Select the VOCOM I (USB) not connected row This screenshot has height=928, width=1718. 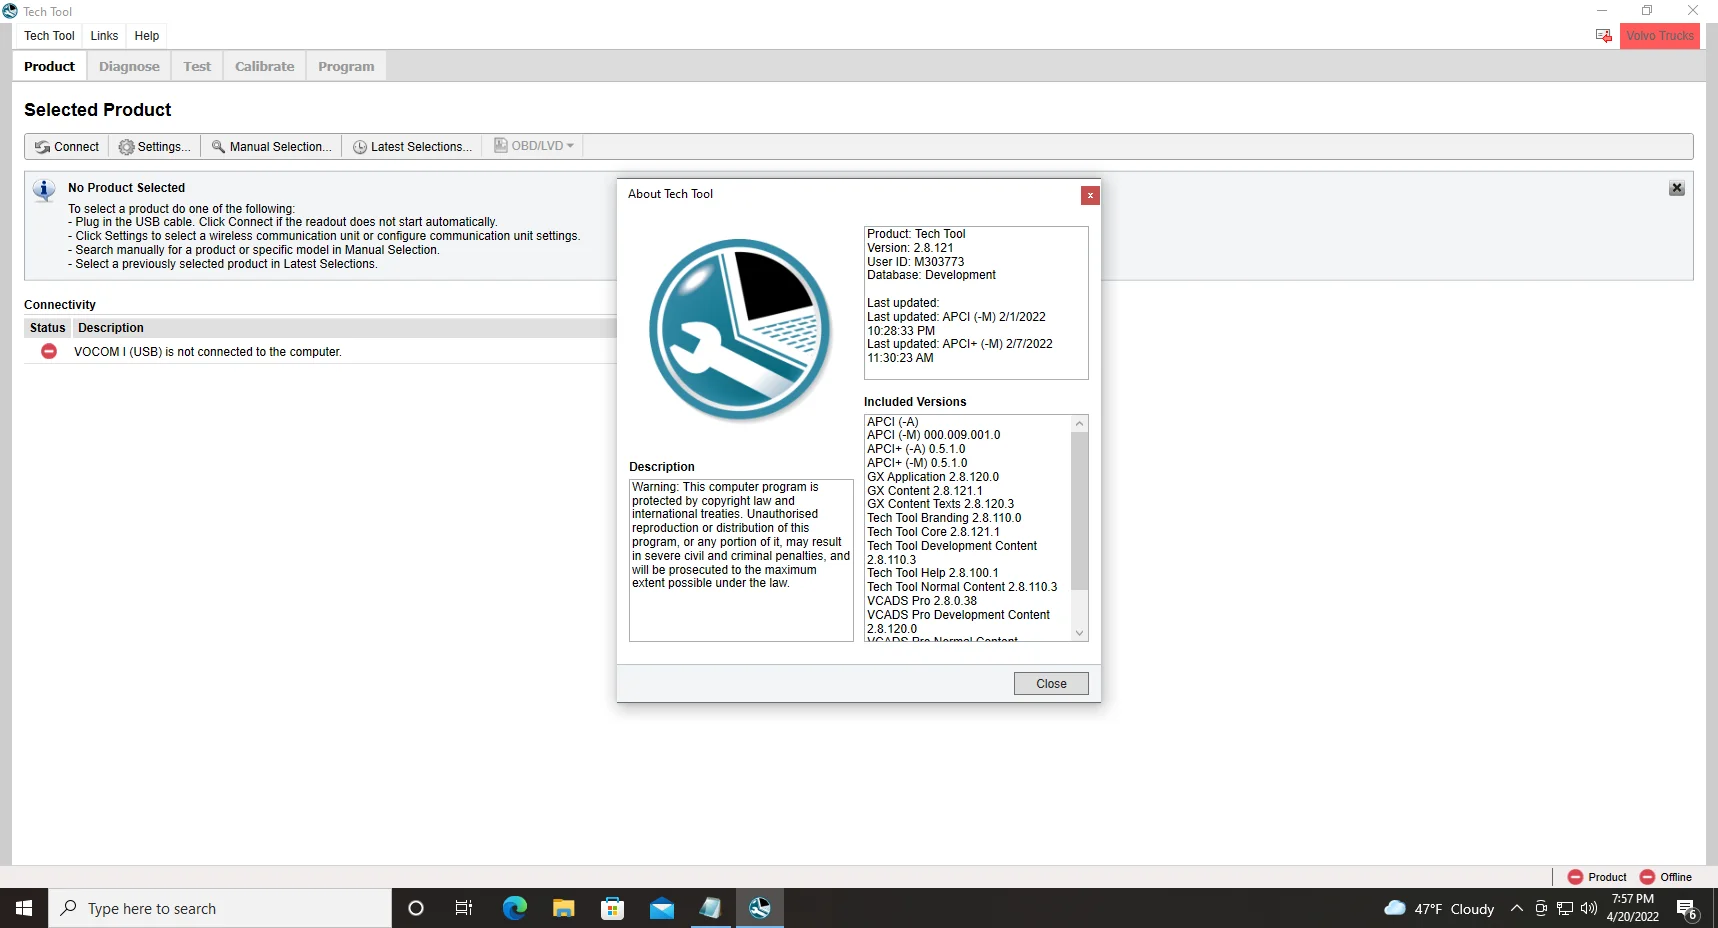[x=320, y=351]
